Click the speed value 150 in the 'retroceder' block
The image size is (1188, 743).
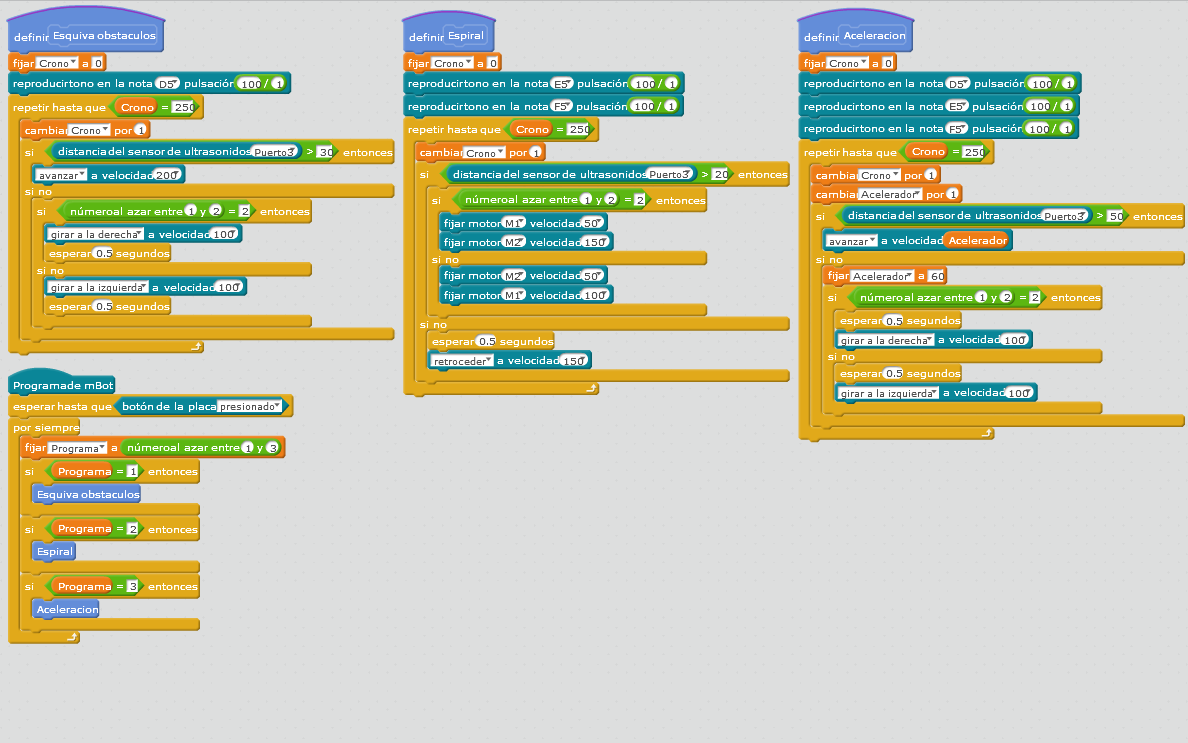coord(574,361)
